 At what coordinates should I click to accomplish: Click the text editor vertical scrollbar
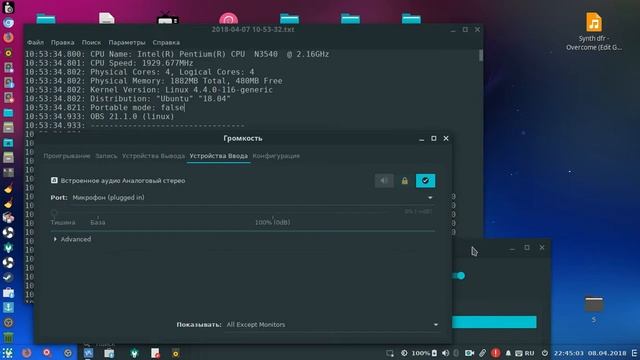tap(481, 56)
